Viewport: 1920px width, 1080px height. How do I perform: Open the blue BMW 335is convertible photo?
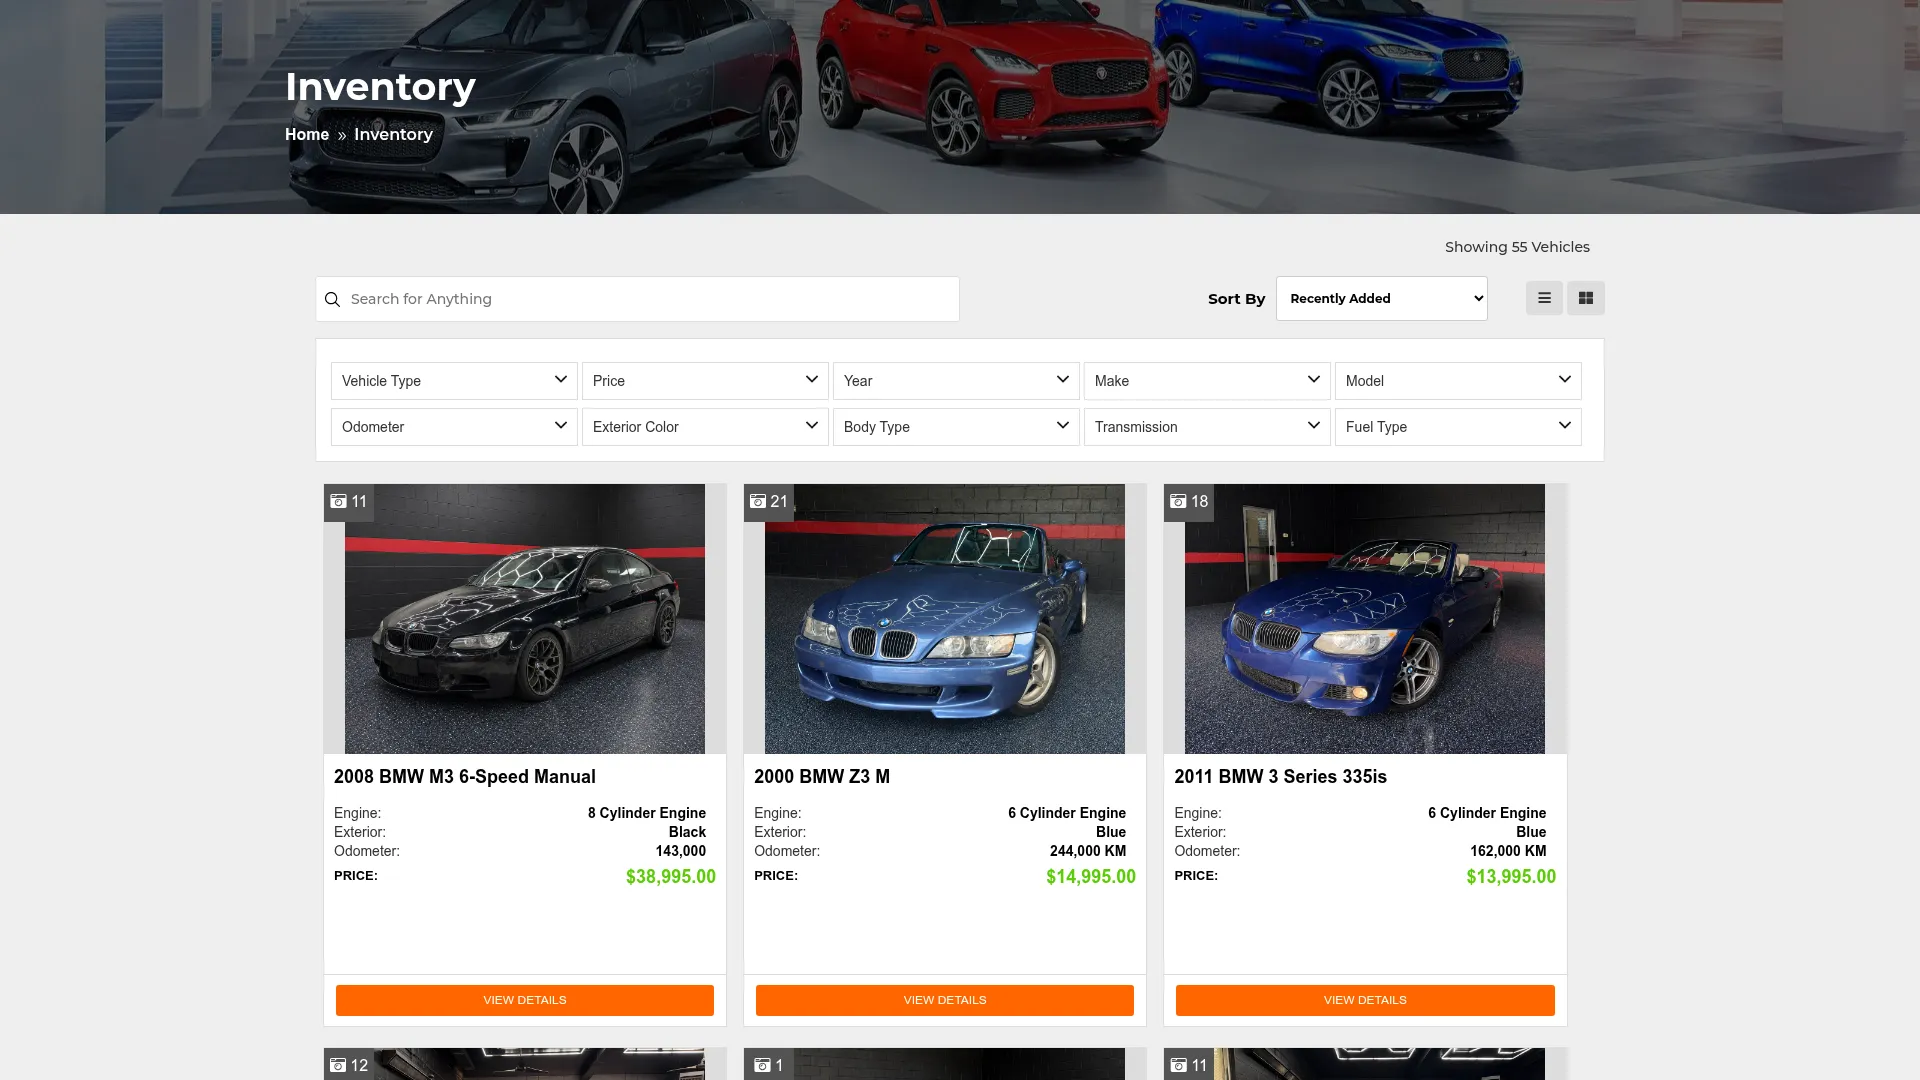coord(1365,619)
